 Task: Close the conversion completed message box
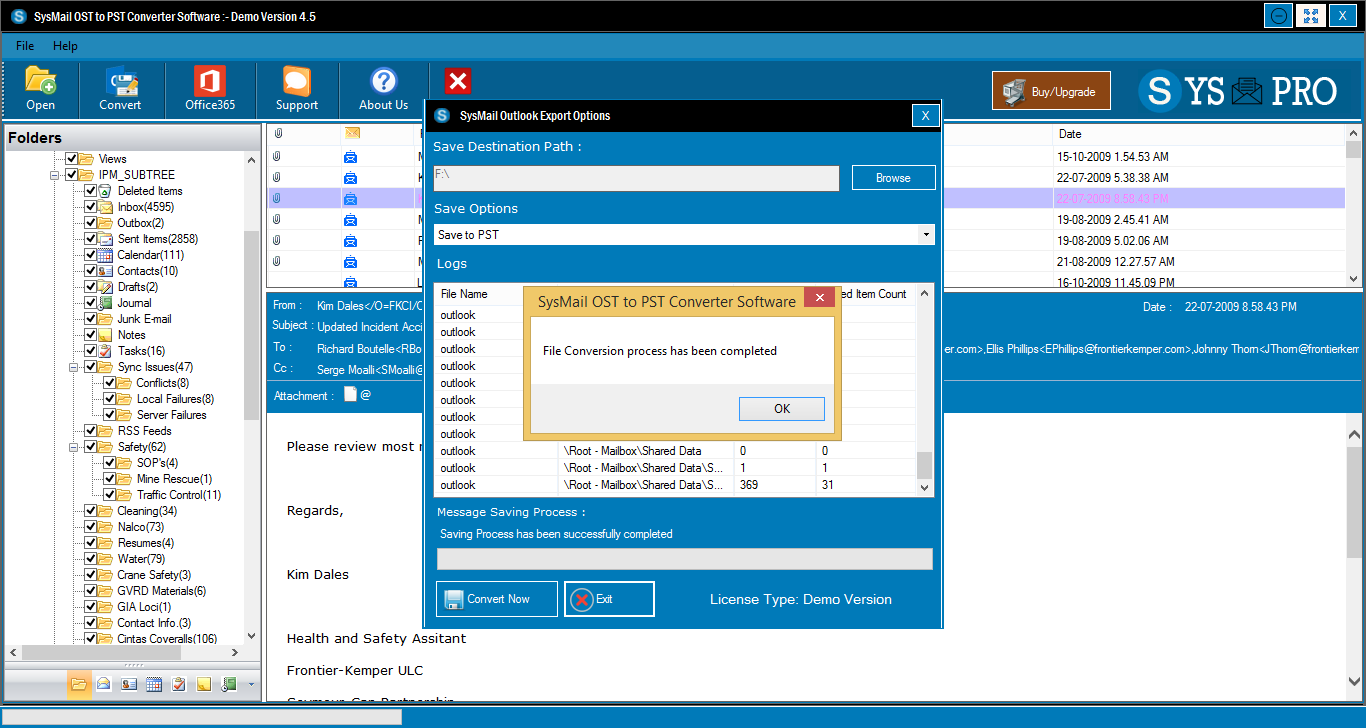(820, 298)
